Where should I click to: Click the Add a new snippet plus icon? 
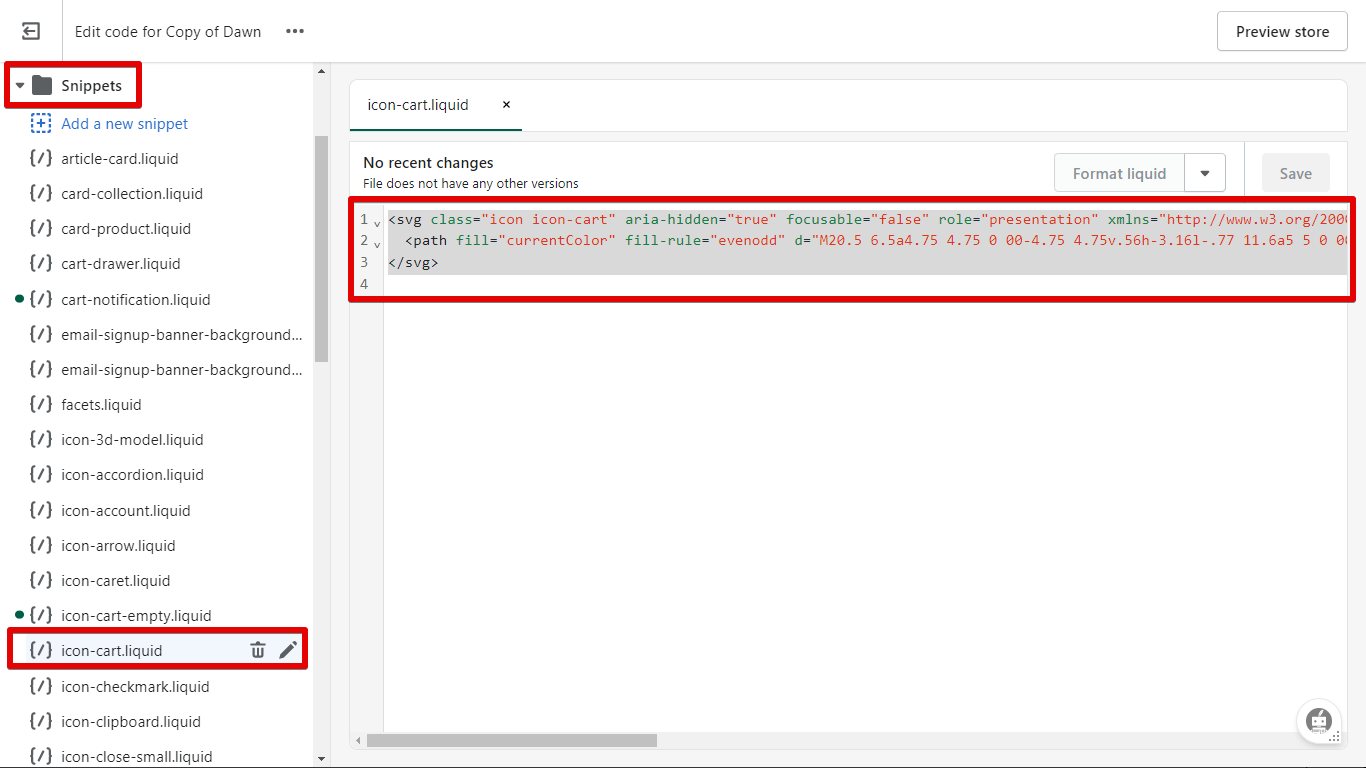[41, 124]
